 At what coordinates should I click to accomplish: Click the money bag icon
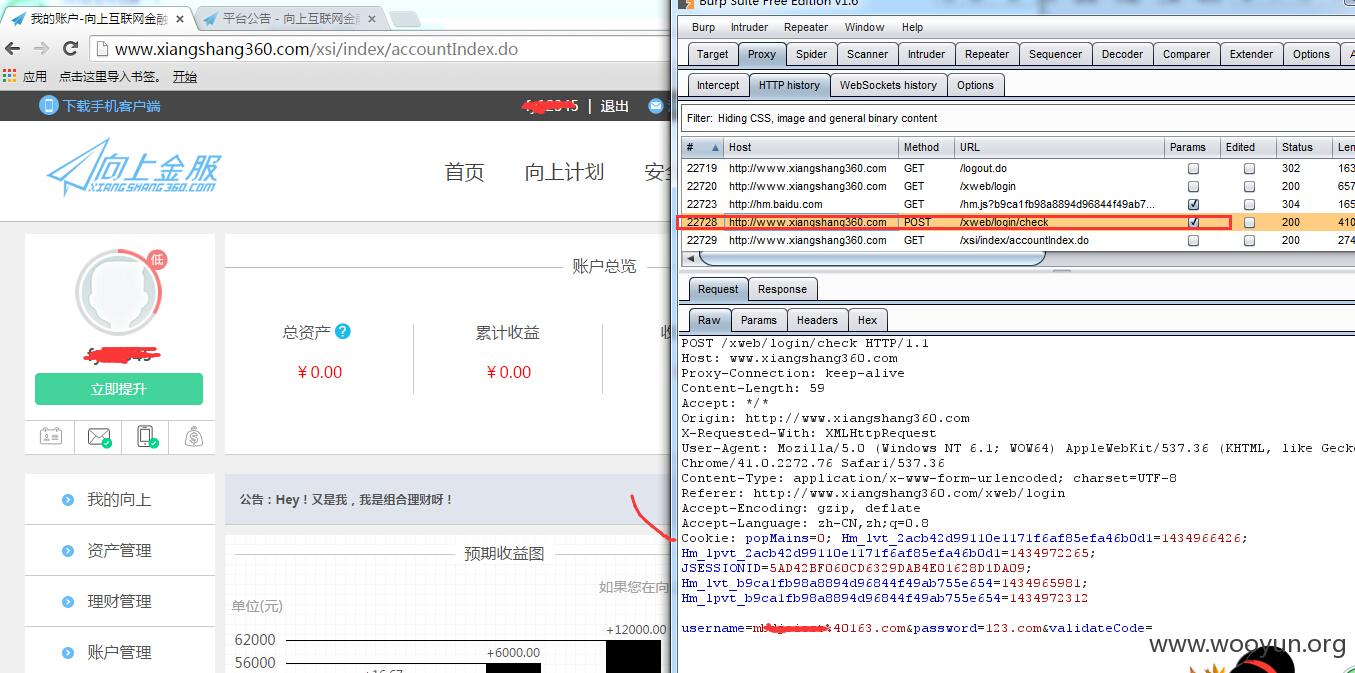[x=193, y=436]
